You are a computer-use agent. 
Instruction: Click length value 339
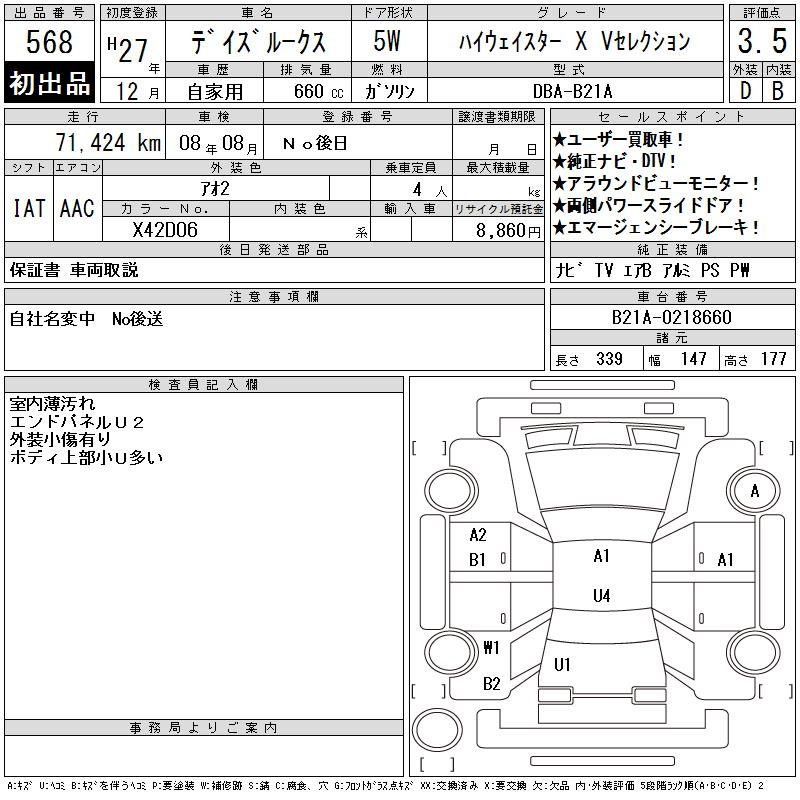609,359
